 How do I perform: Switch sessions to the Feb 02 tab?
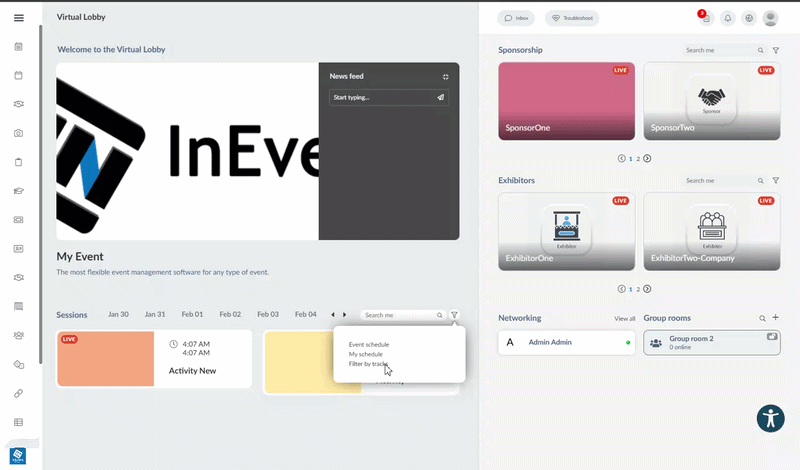coord(230,314)
